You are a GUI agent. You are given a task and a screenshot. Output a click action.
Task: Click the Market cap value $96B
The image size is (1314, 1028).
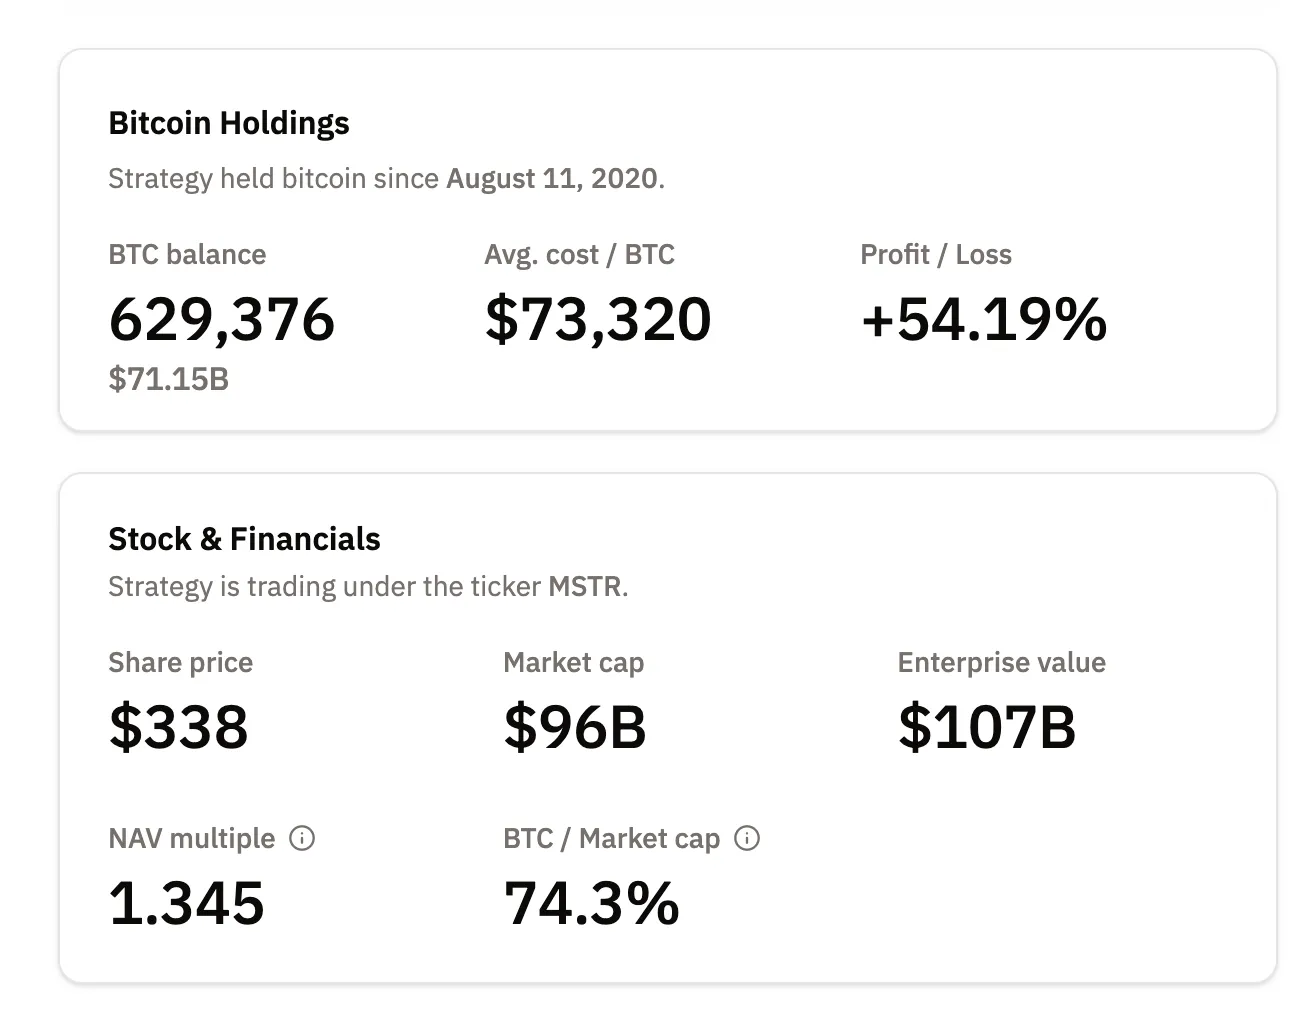coord(575,728)
